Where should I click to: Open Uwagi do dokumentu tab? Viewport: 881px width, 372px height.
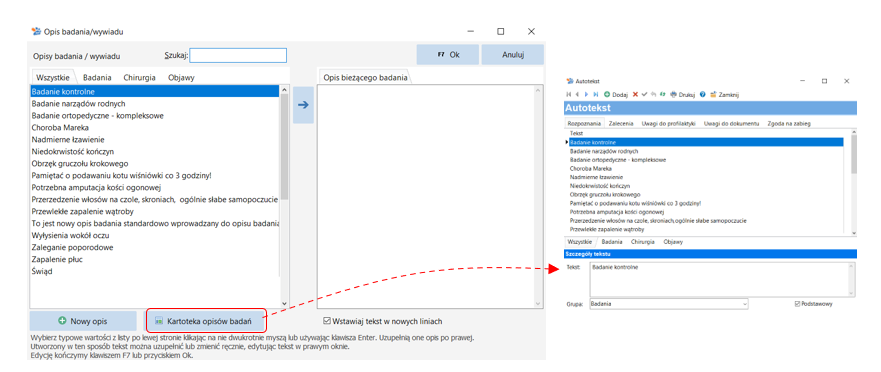click(732, 123)
